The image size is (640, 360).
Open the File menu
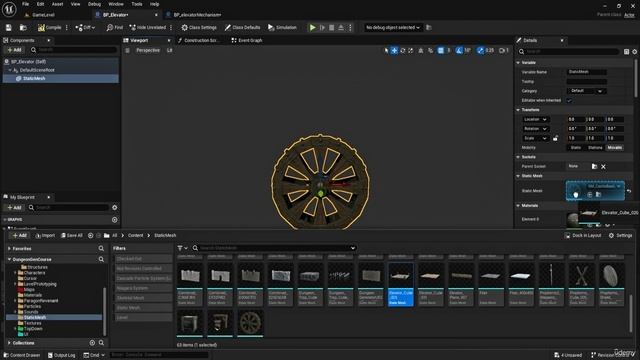(25, 4)
